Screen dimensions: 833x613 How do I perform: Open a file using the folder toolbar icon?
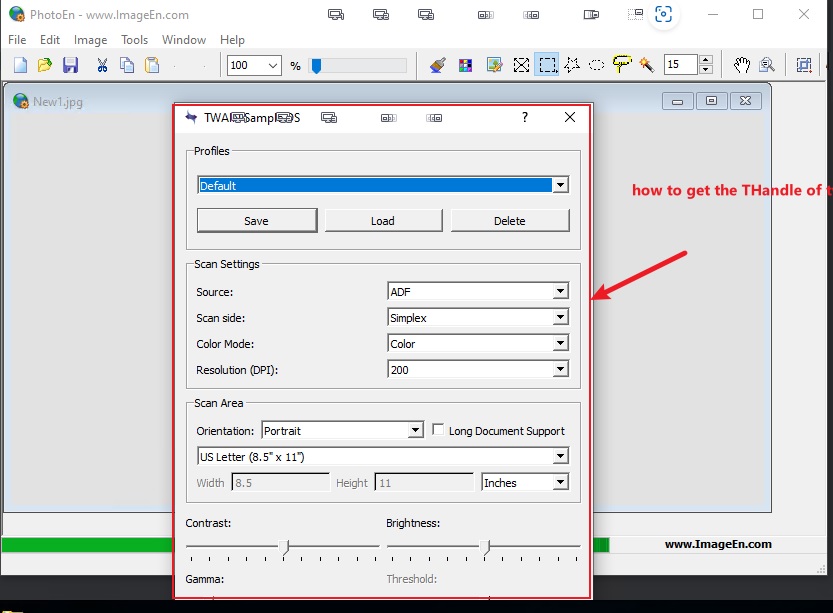point(45,65)
